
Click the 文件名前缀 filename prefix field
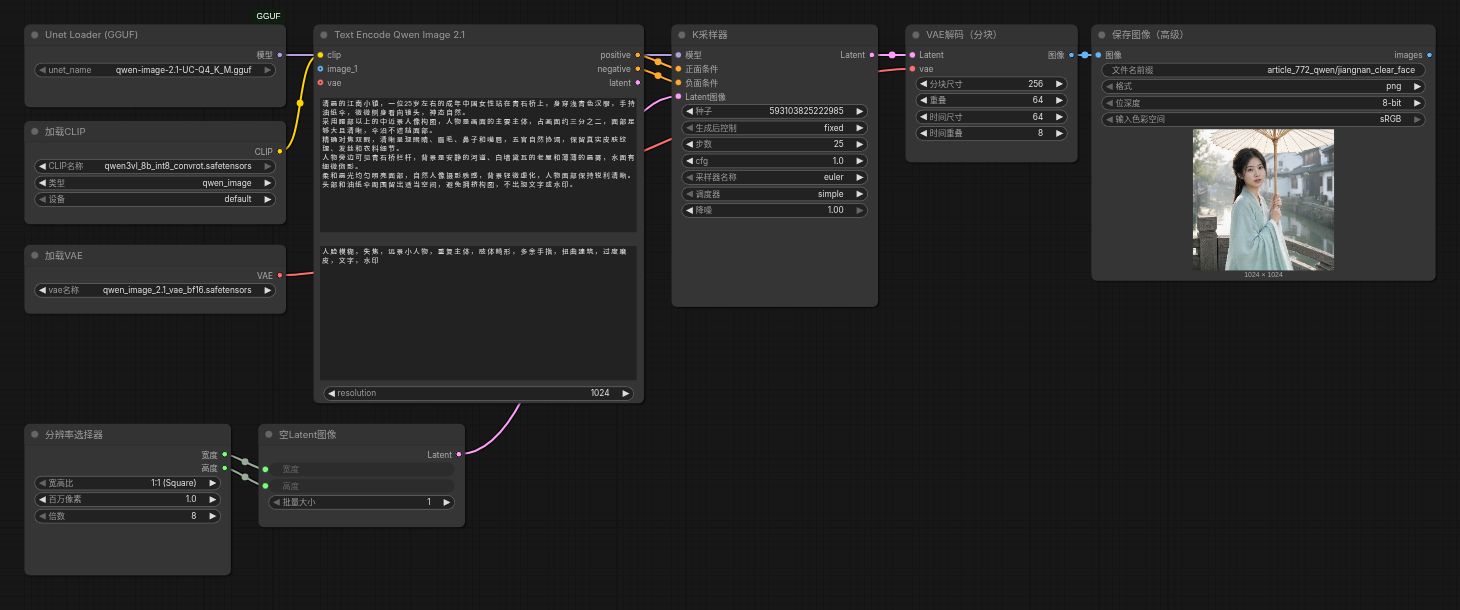[1264, 70]
